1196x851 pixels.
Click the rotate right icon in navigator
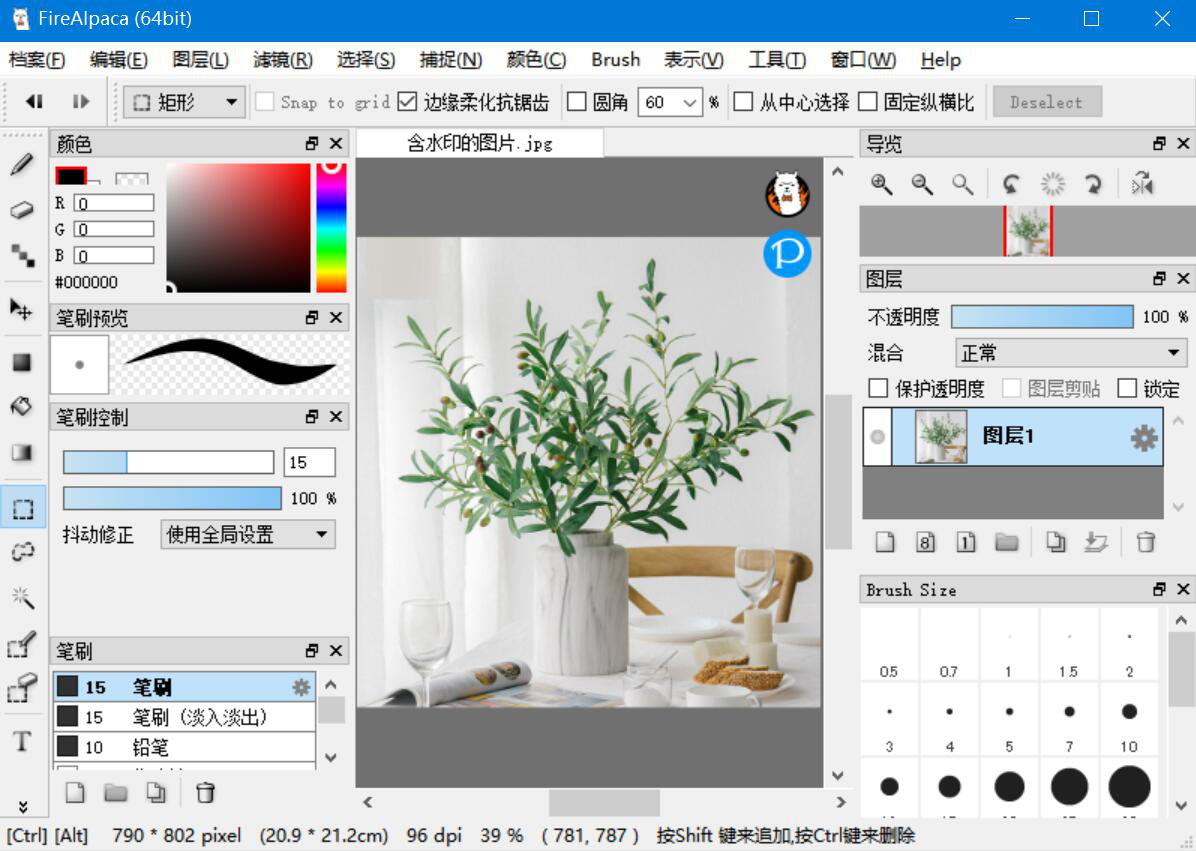(x=1093, y=184)
